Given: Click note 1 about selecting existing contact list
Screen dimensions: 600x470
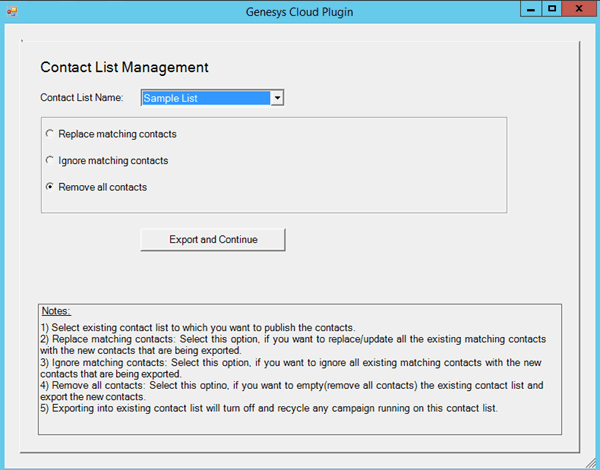Looking at the screenshot, I should pos(198,328).
